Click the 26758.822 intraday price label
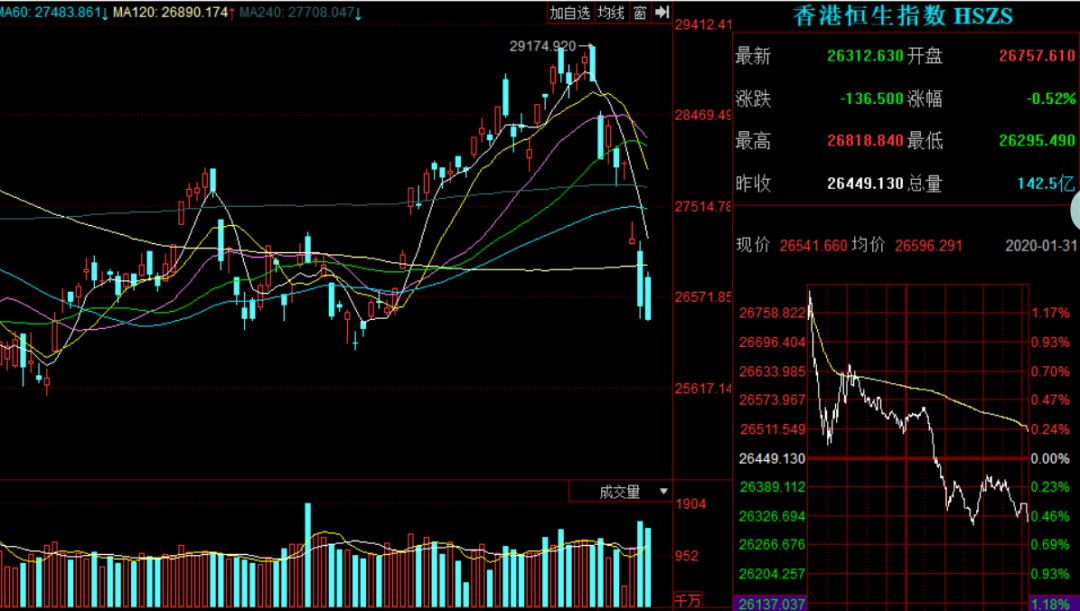 pyautogui.click(x=772, y=313)
